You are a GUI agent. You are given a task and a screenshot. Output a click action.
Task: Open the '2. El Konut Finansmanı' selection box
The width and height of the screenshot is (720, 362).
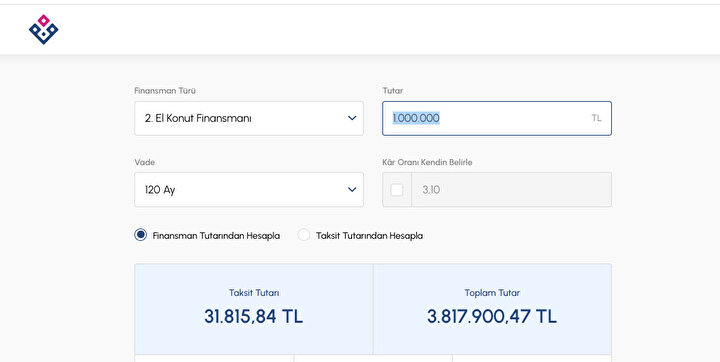(x=249, y=119)
